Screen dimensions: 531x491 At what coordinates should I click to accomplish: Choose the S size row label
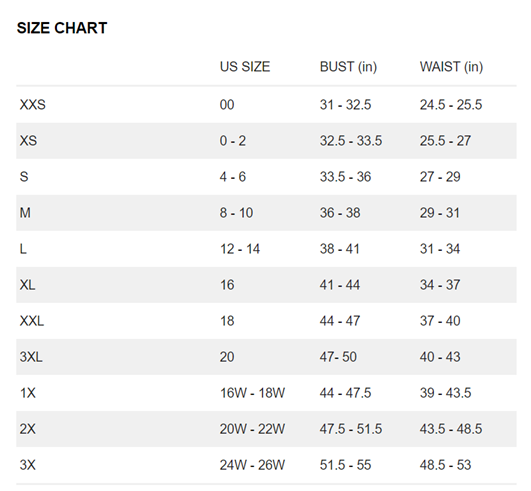pos(24,176)
